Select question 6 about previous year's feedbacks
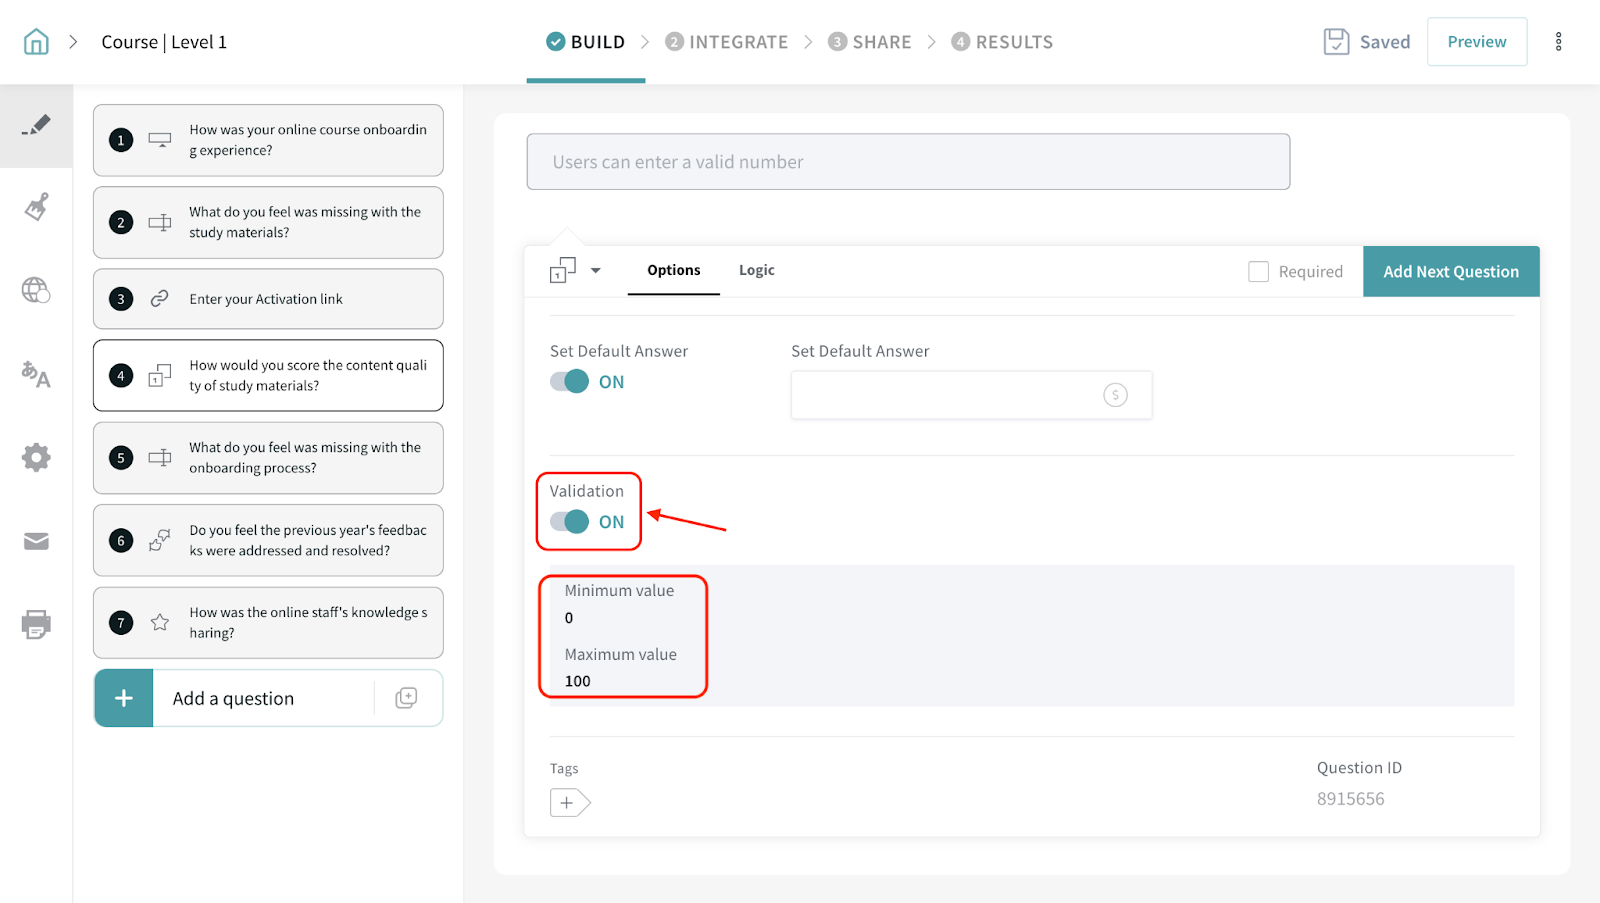1600x903 pixels. (268, 541)
